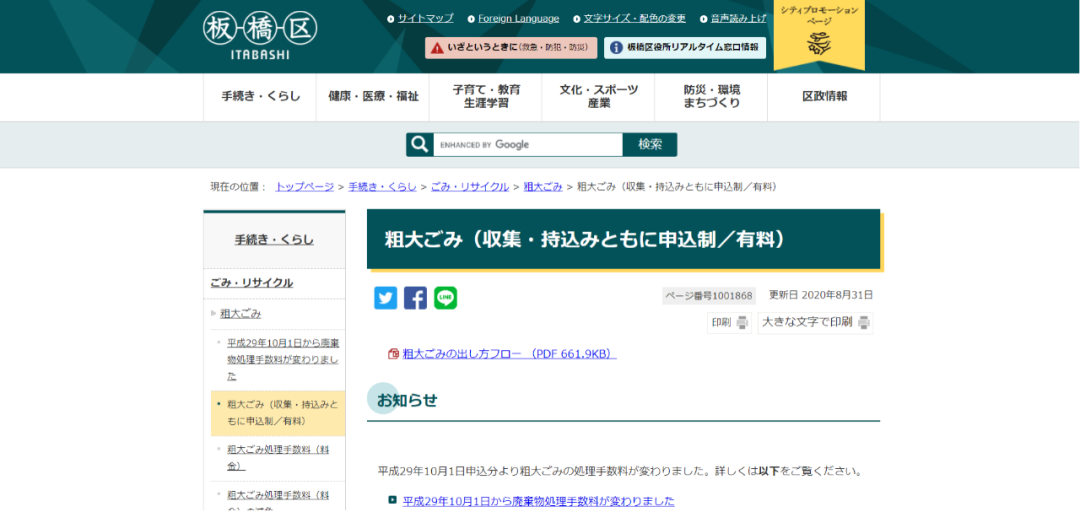Viewport: 1080px width, 512px height.
Task: Open sidebar heading 手続き・くらし
Action: (274, 240)
